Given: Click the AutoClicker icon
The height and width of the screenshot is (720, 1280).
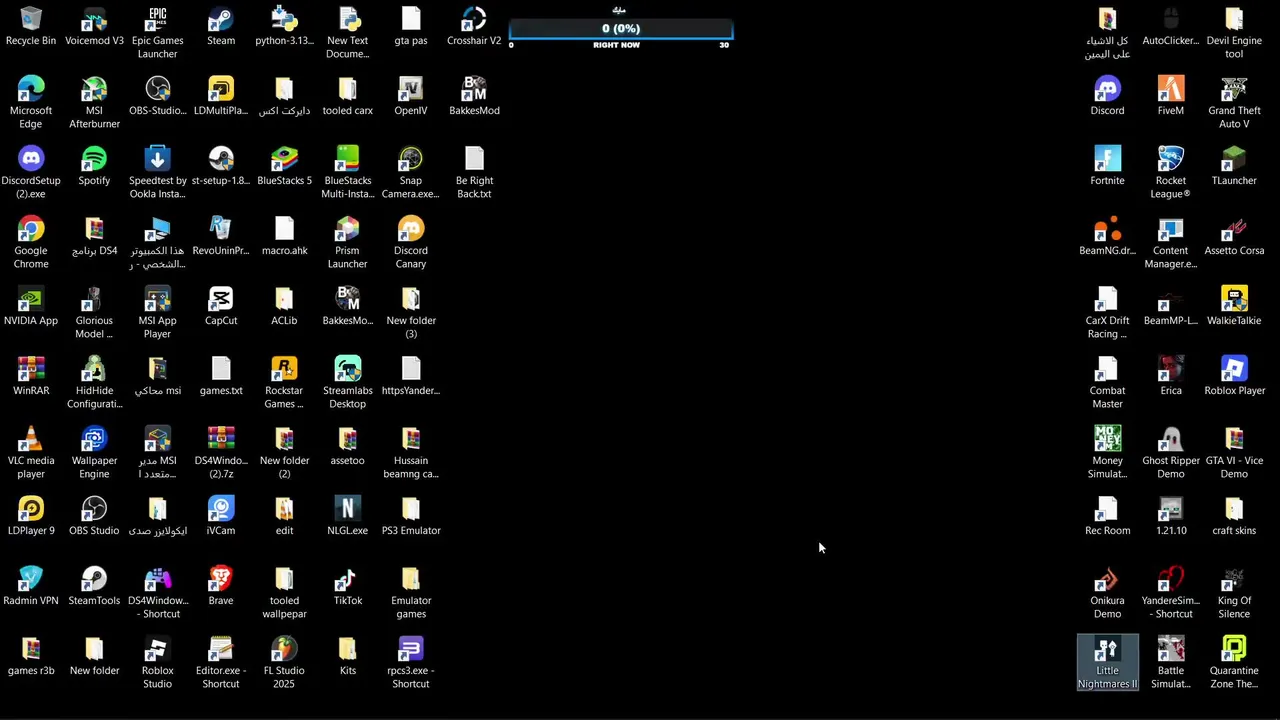Looking at the screenshot, I should 1171,27.
